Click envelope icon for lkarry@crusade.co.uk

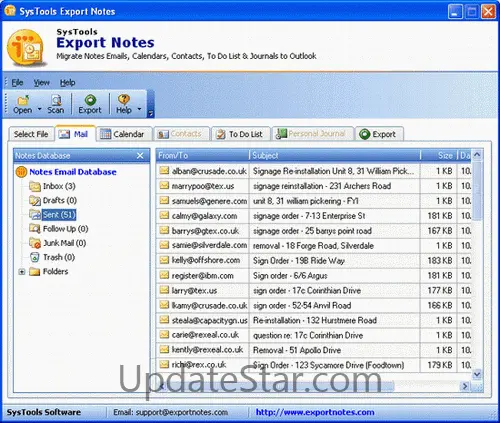coord(164,305)
